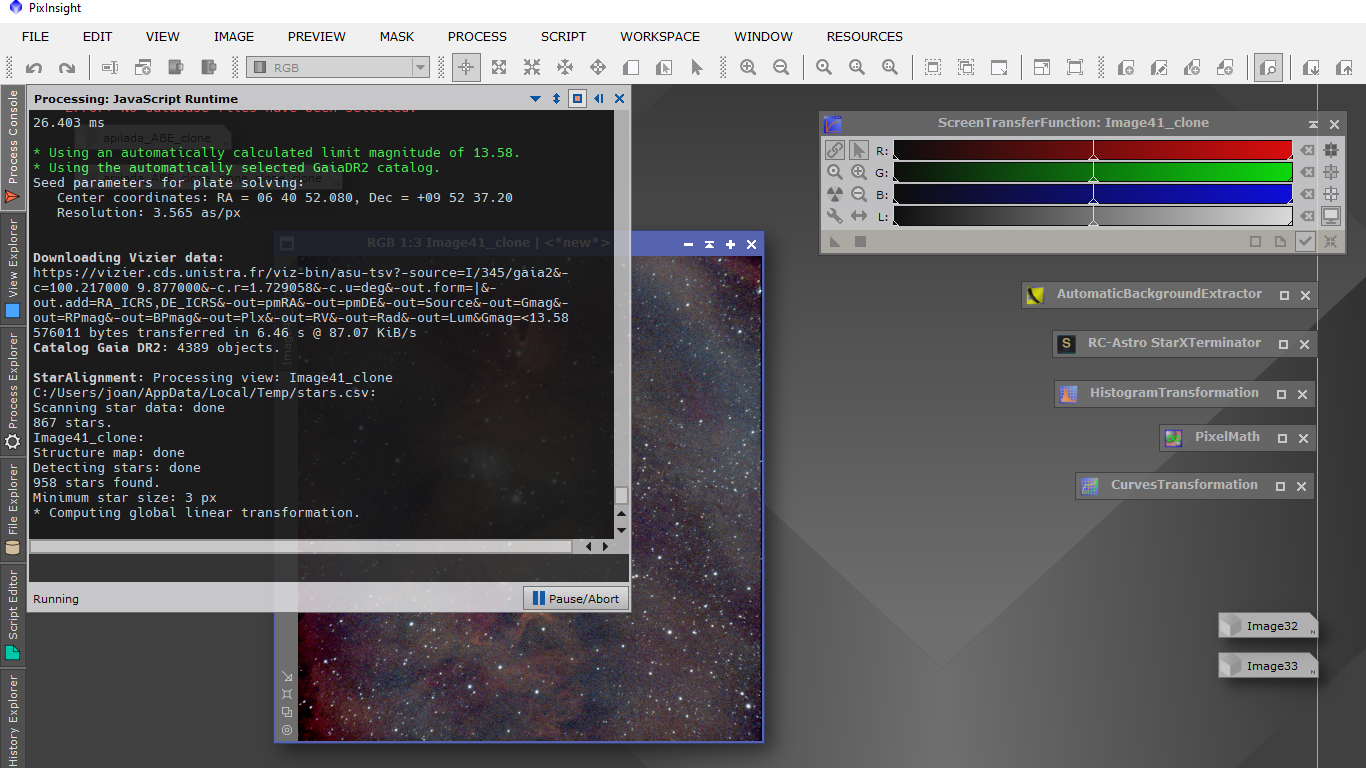This screenshot has width=1366, height=768.
Task: Open the PROCESS menu
Action: pyautogui.click(x=477, y=36)
